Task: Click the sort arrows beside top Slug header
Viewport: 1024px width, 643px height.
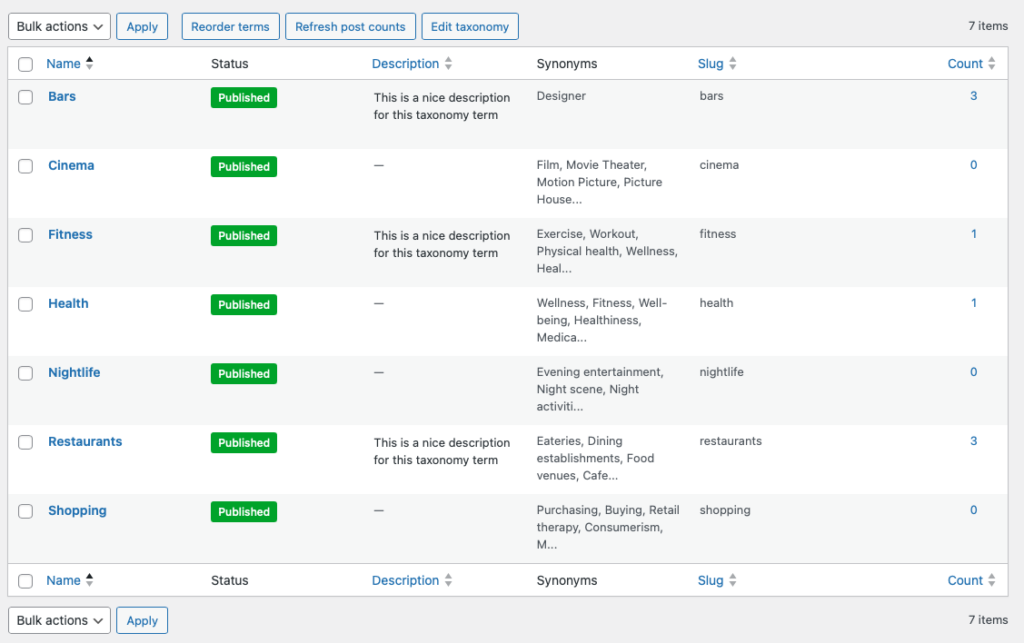Action: [732, 64]
